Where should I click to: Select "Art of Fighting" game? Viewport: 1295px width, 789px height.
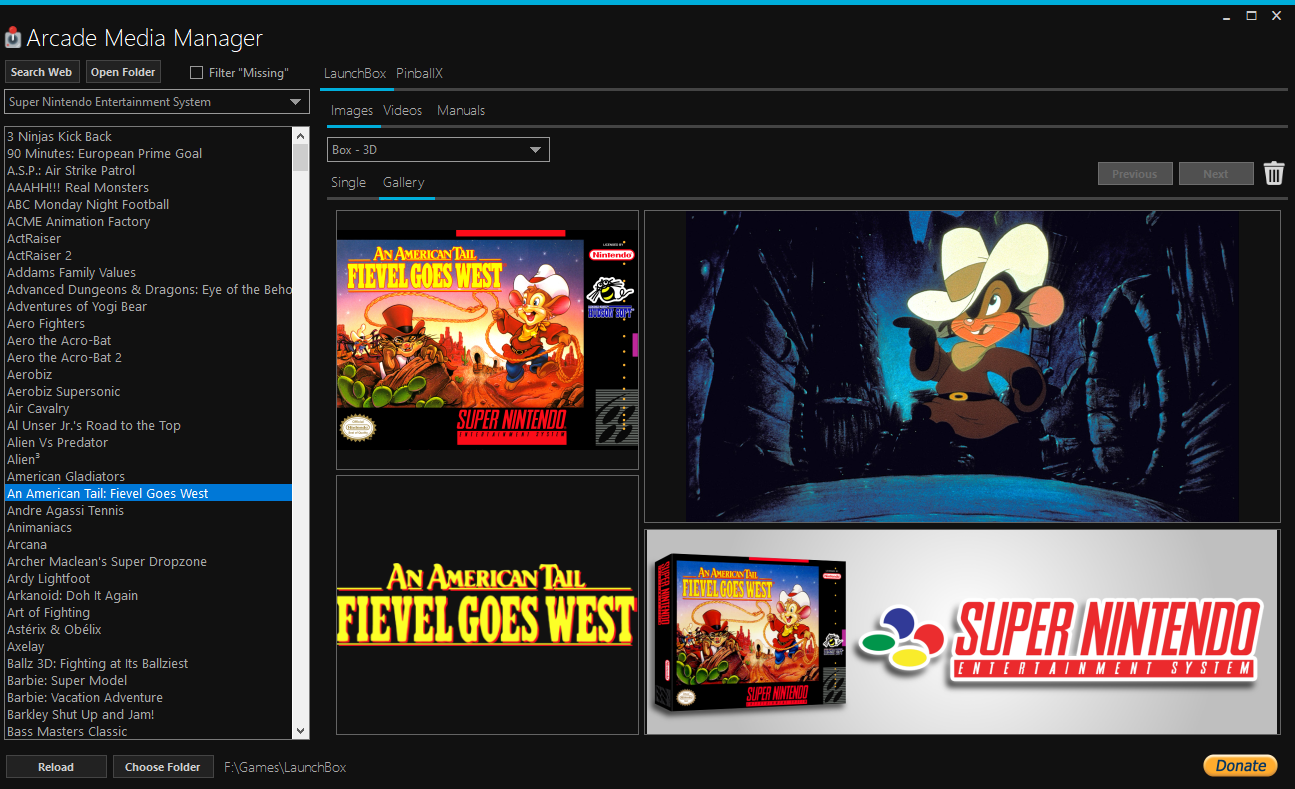point(149,612)
